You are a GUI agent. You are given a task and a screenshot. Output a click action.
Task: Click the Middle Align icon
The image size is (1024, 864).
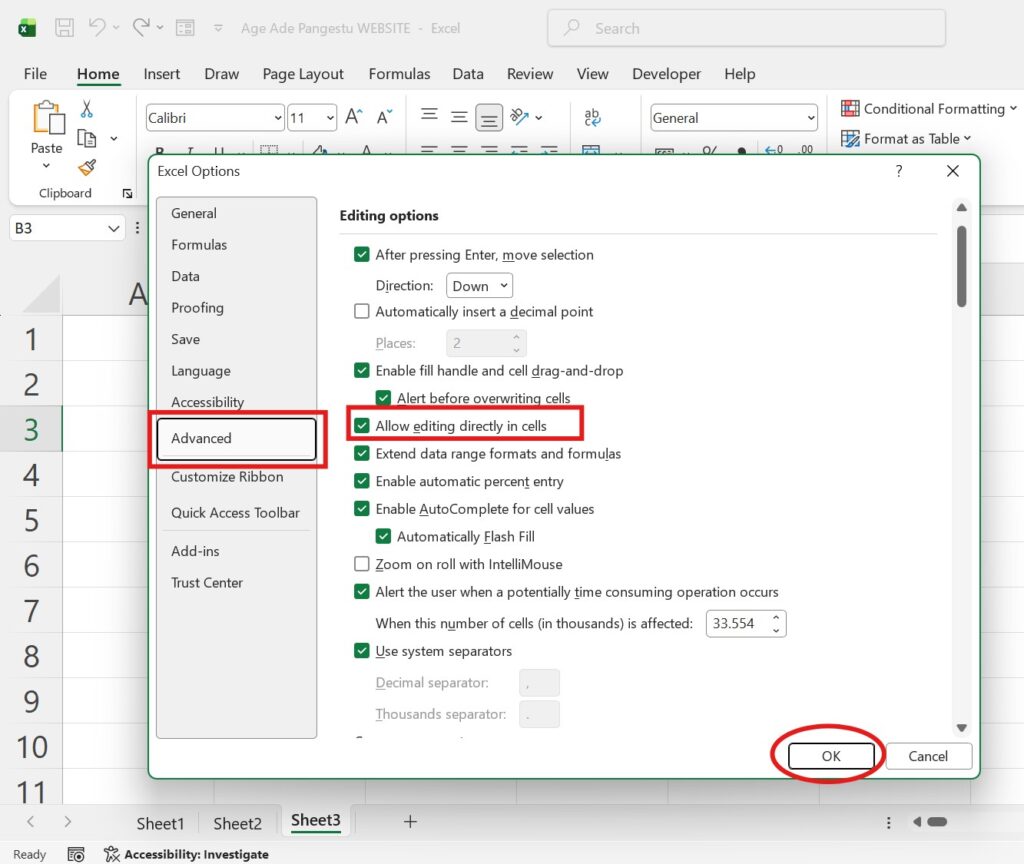tap(459, 118)
